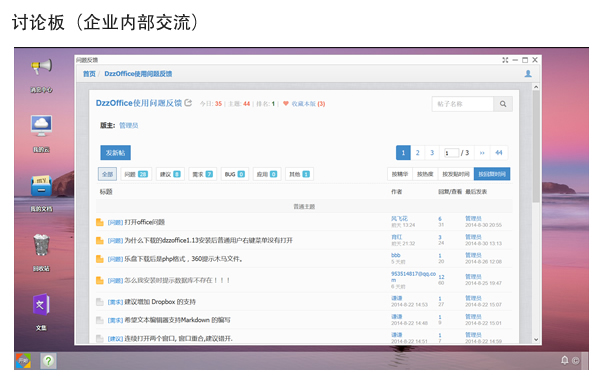Open thread about dzzoffice1.13 right-click menu

pyautogui.click(x=209, y=240)
